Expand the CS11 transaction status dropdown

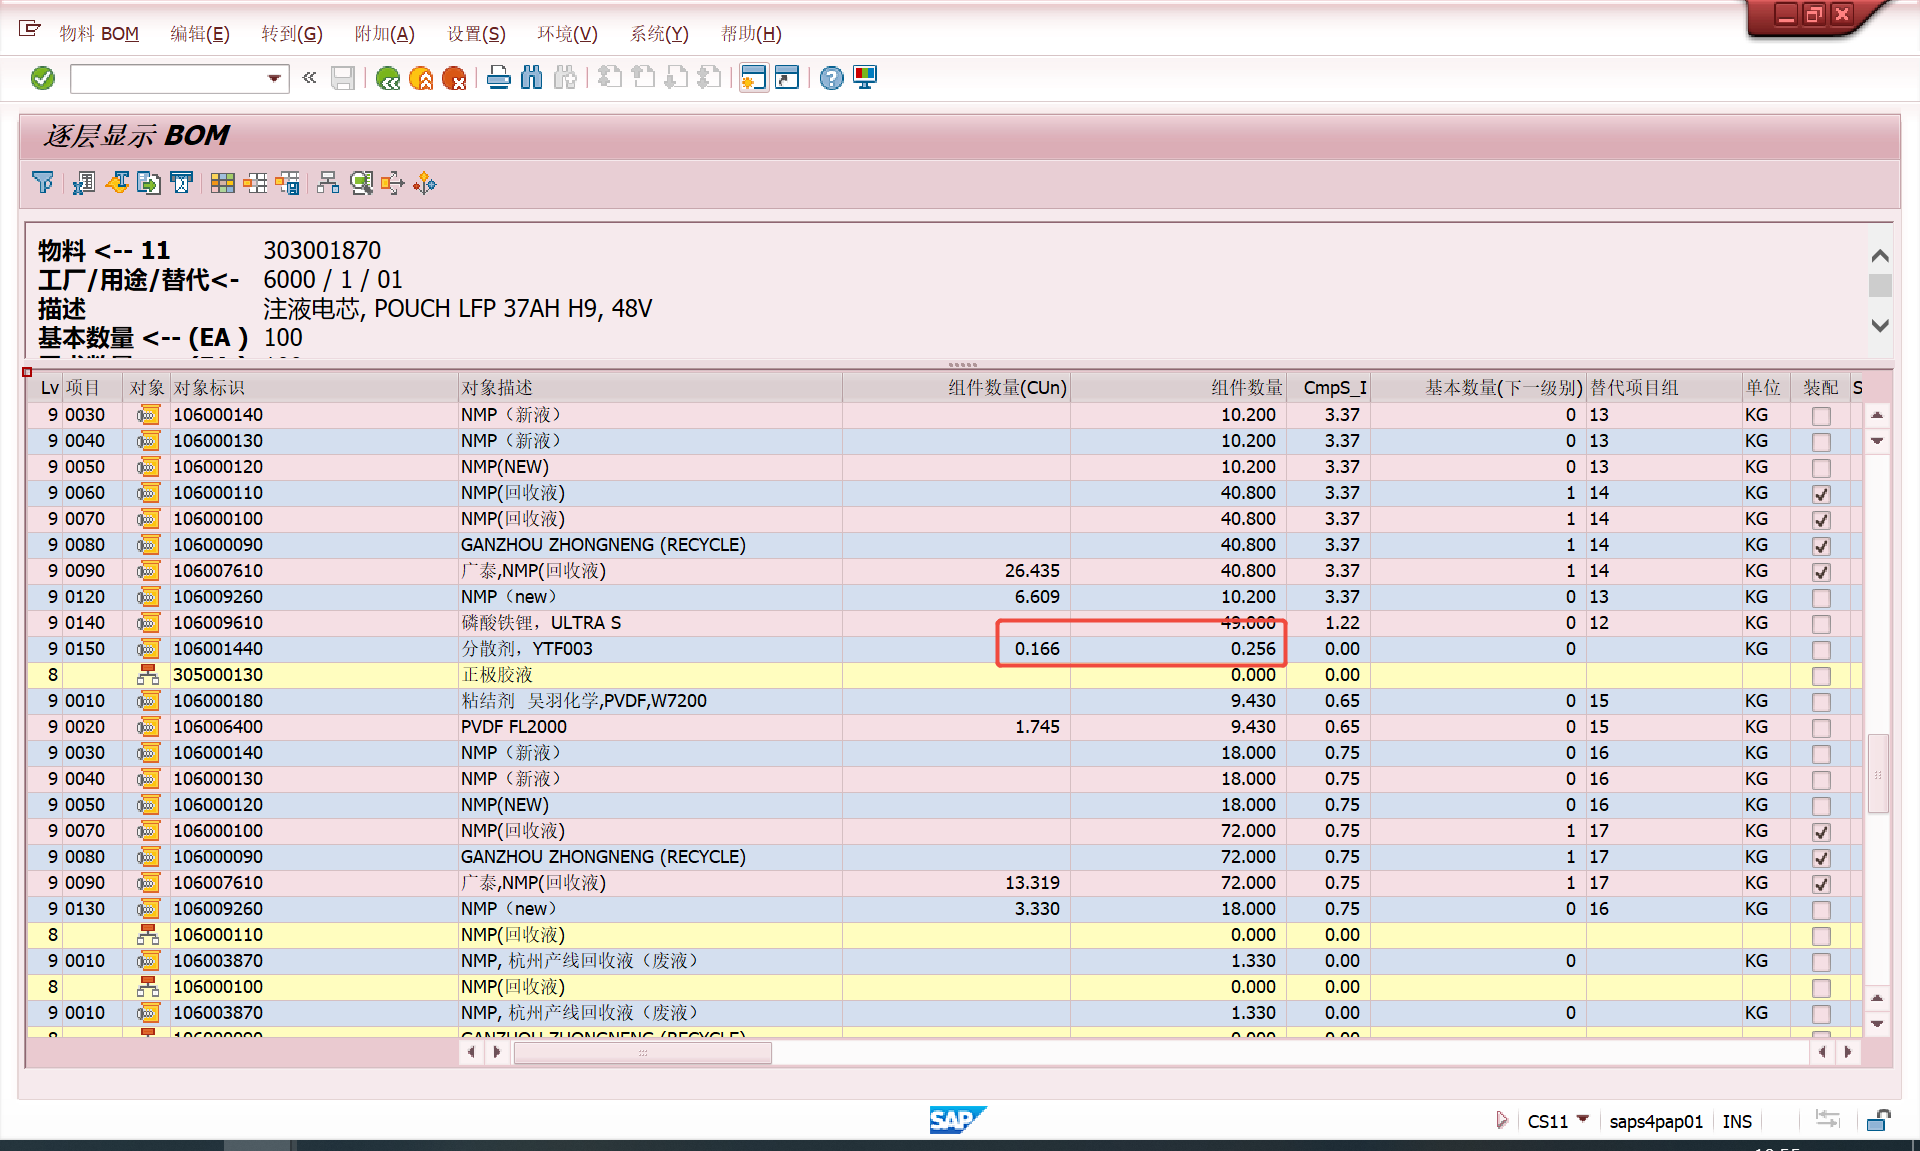[1583, 1120]
